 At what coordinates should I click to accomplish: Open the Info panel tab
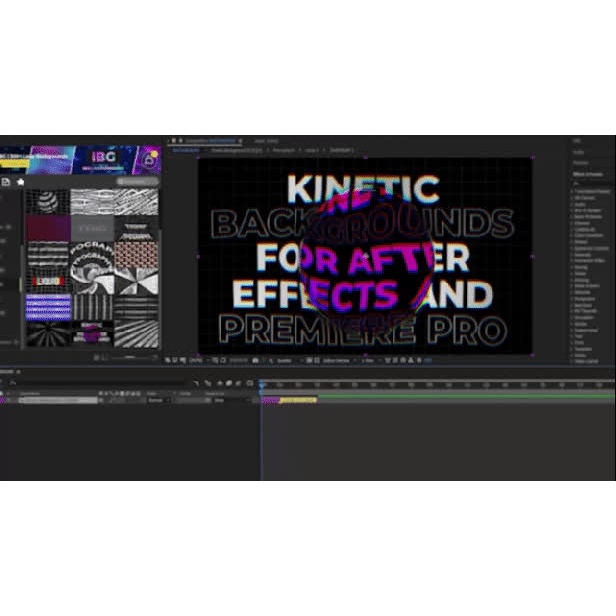click(577, 141)
